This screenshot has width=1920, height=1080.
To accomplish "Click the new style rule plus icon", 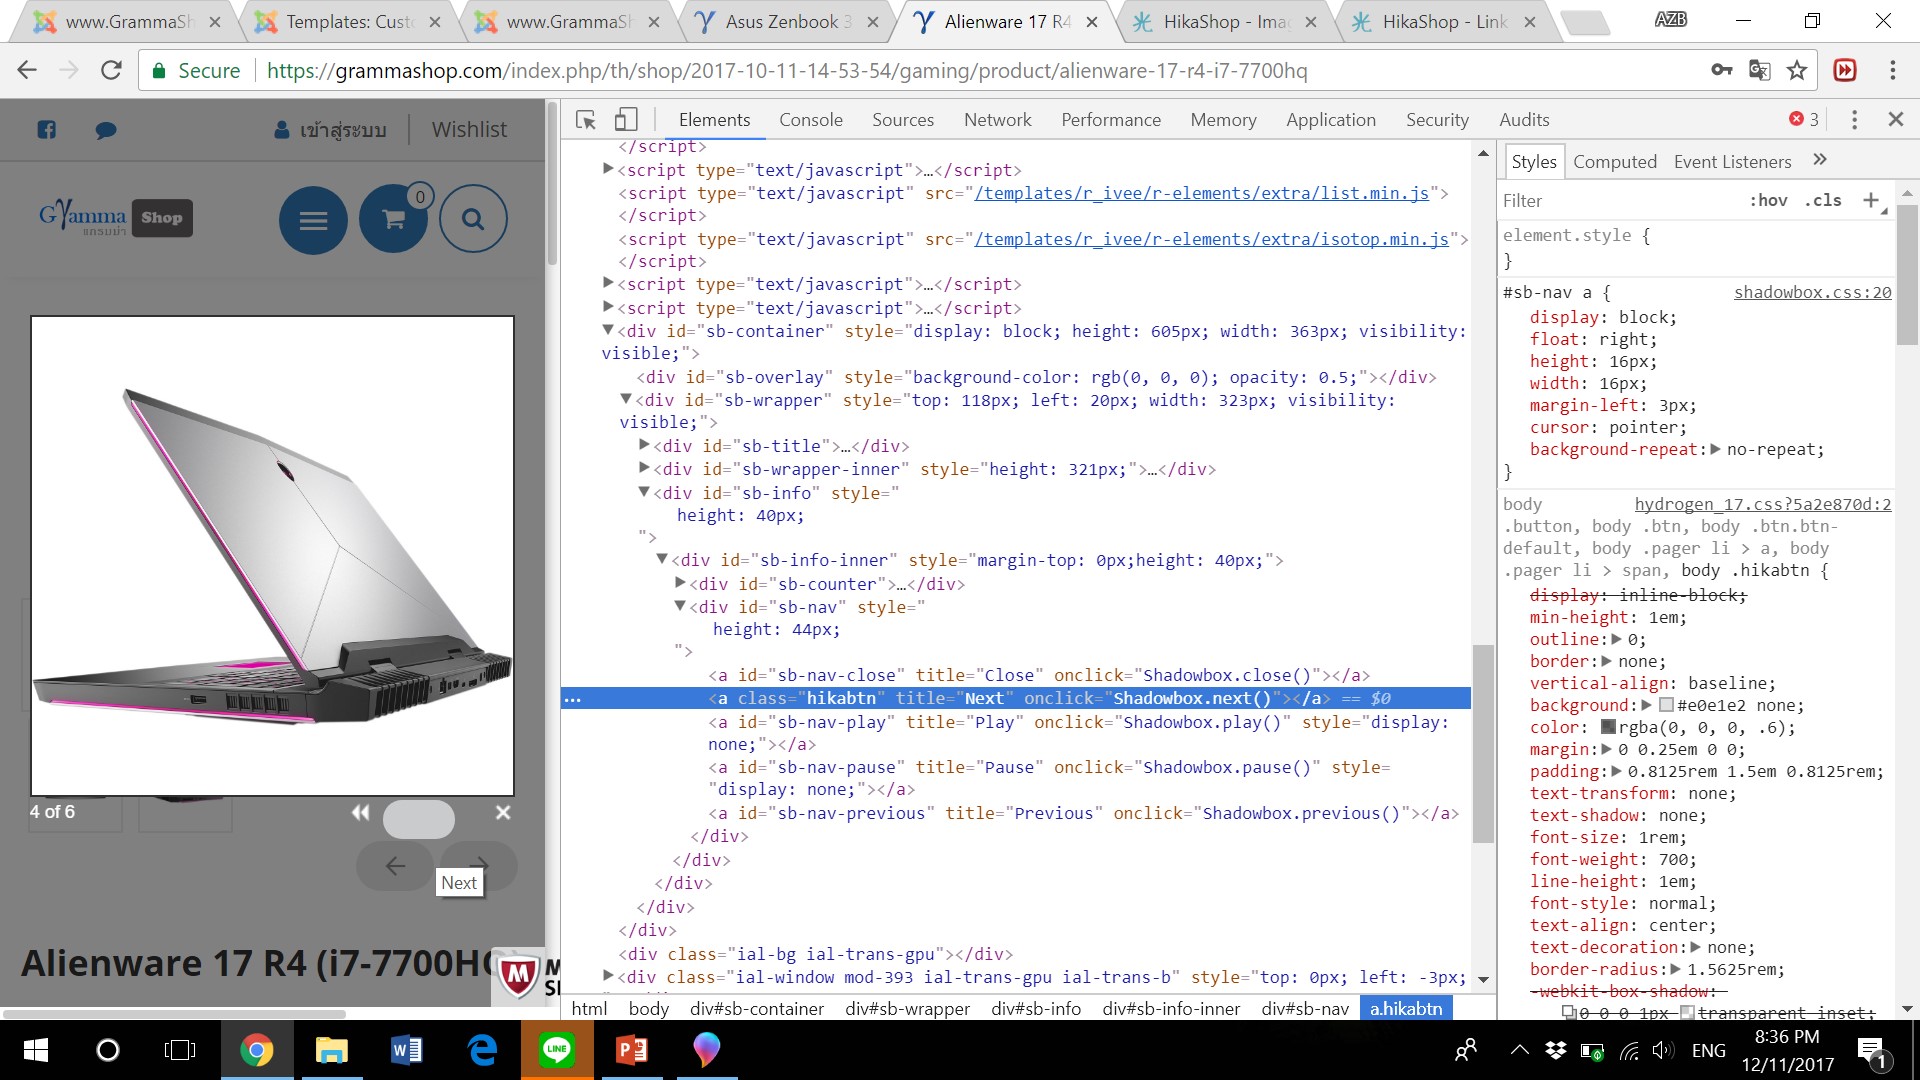I will 1871,200.
